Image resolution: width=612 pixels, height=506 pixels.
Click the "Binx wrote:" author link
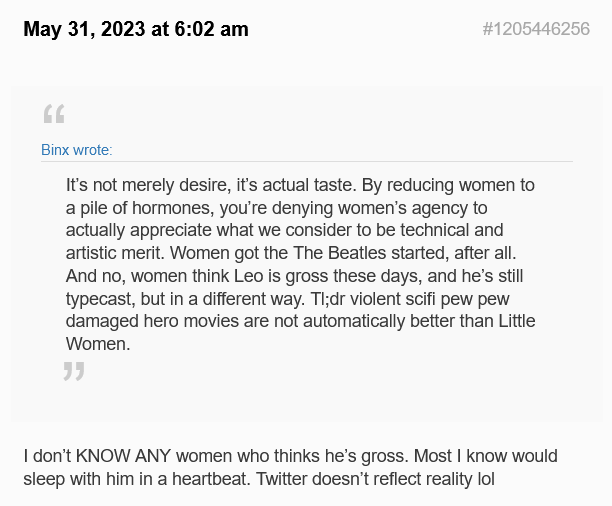tap(76, 150)
